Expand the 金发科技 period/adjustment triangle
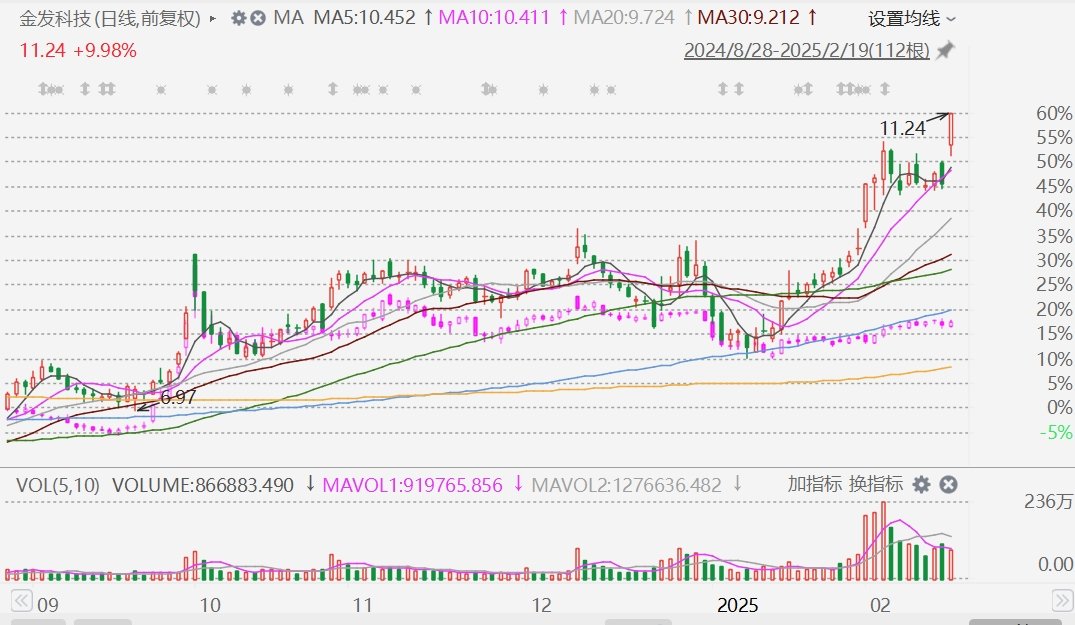 [x=213, y=19]
